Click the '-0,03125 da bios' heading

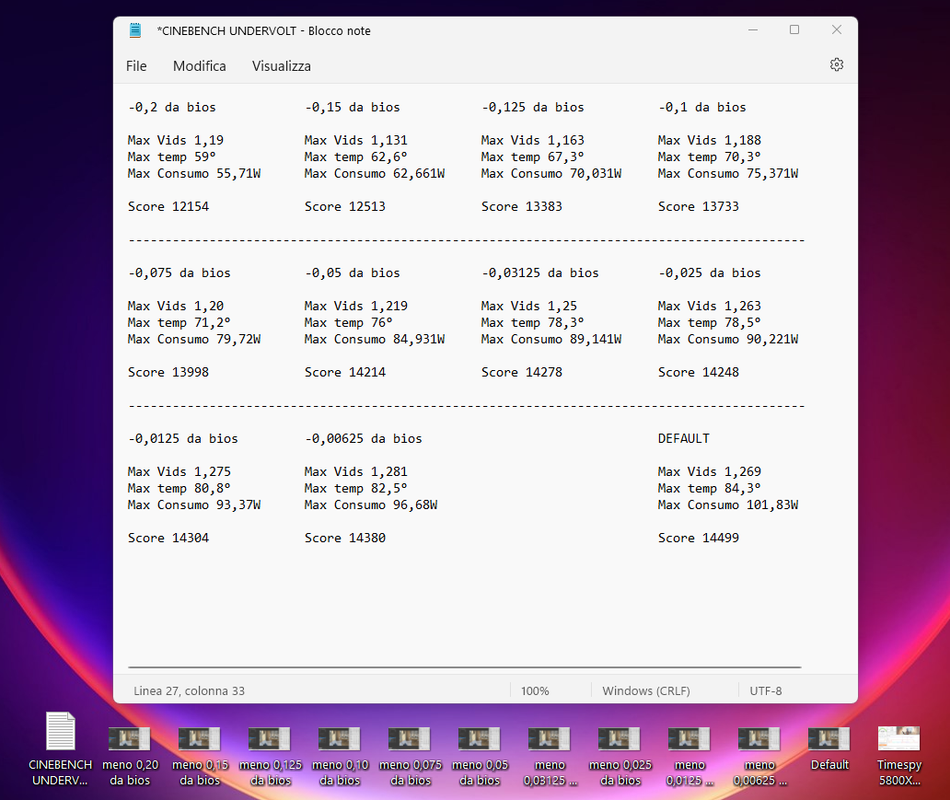(540, 273)
